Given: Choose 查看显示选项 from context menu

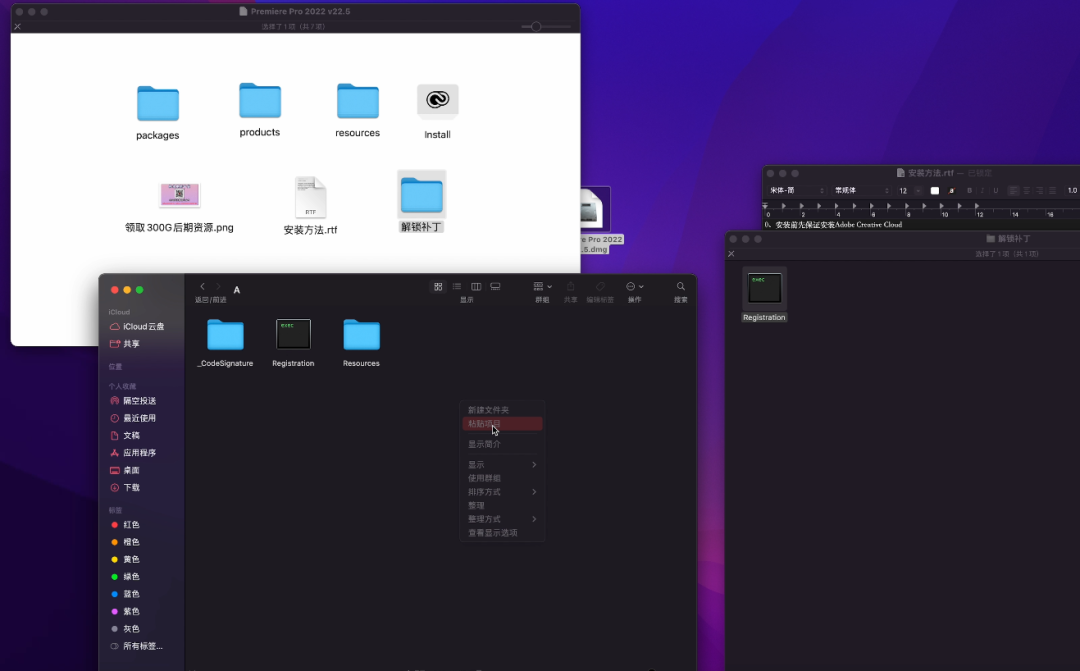Looking at the screenshot, I should pyautogui.click(x=502, y=533).
